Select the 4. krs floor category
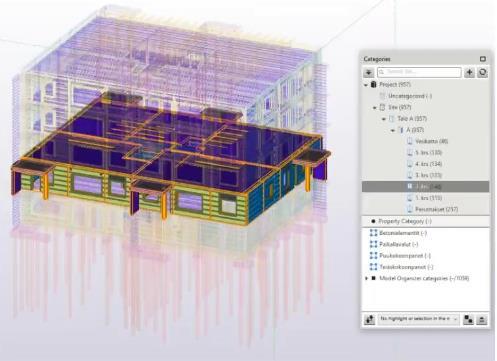The height and width of the screenshot is (361, 497). 424,164
